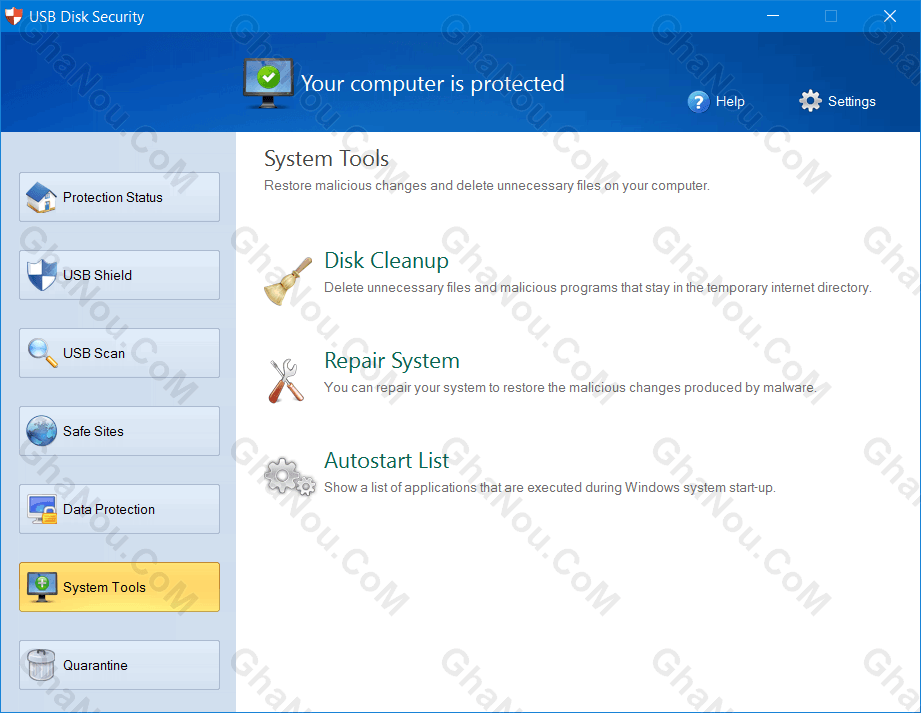Close the USB Disk Security window
The width and height of the screenshot is (921, 713).
(x=890, y=16)
